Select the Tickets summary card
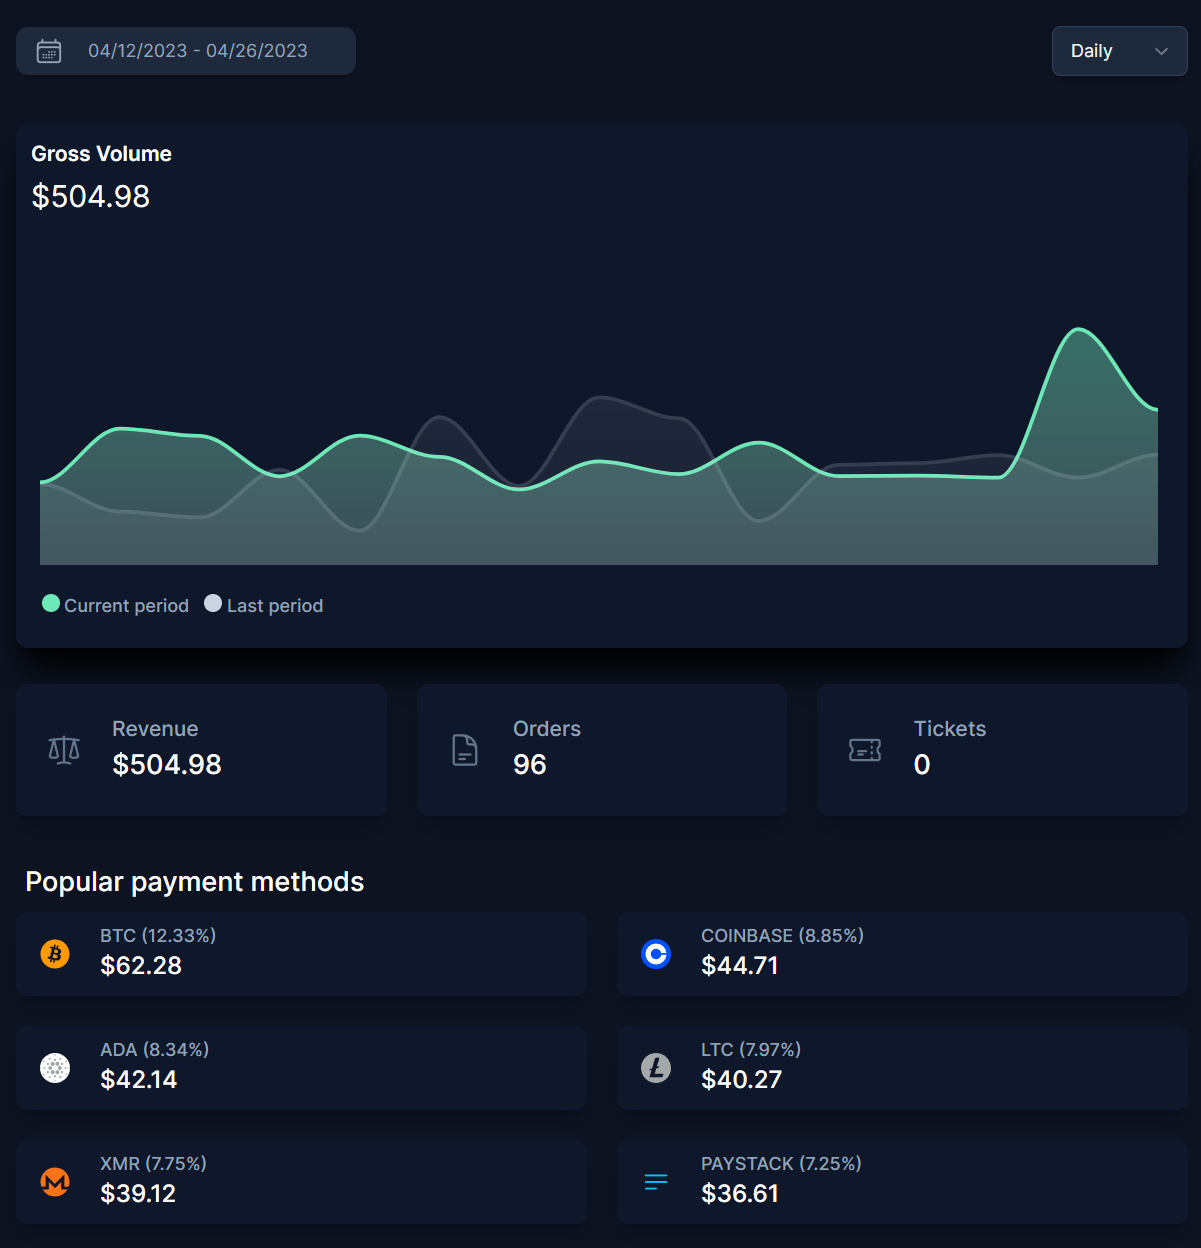 click(x=1002, y=750)
